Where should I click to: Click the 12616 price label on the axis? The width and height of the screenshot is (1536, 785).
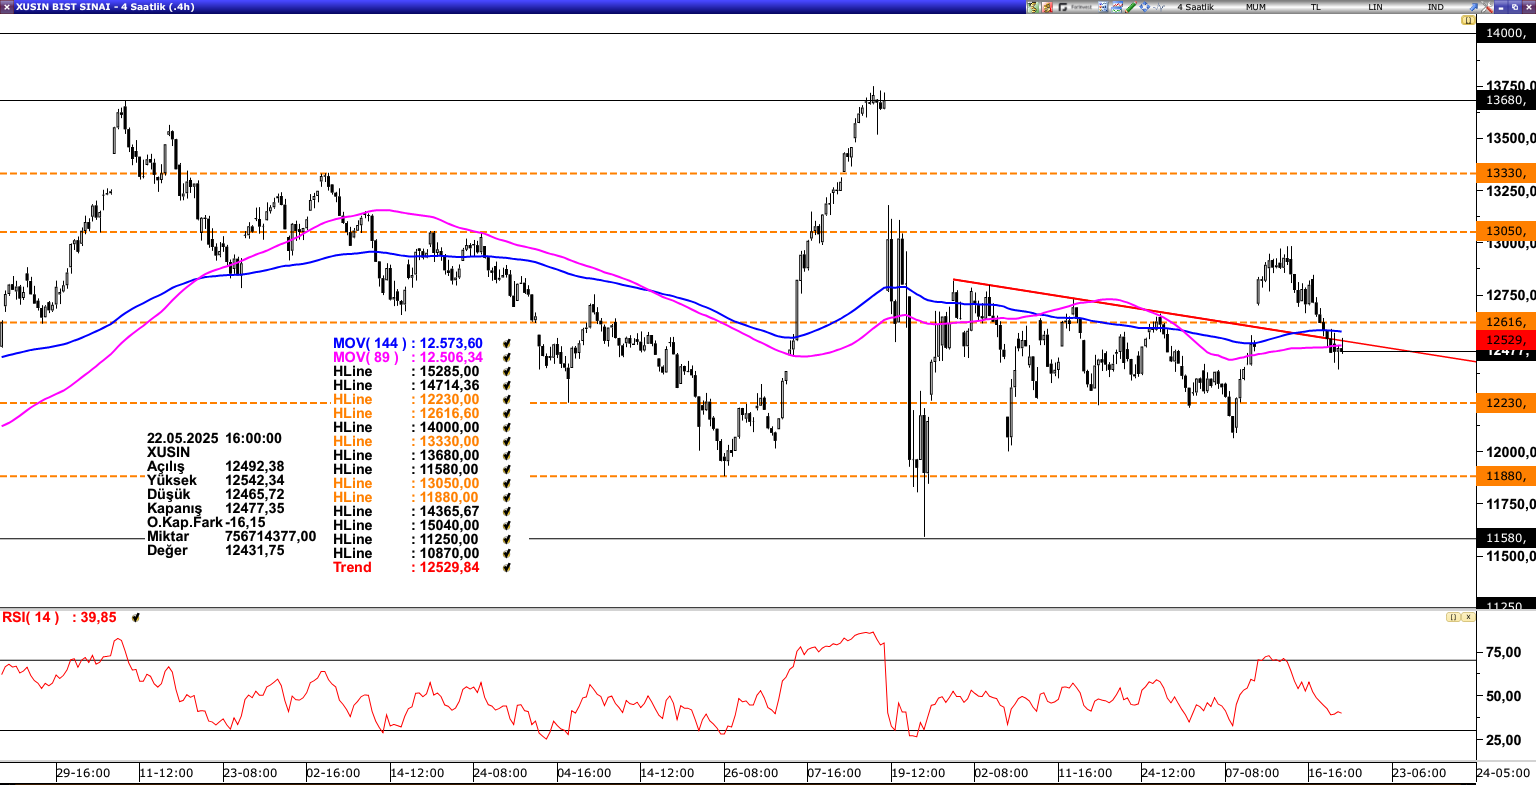click(1506, 322)
